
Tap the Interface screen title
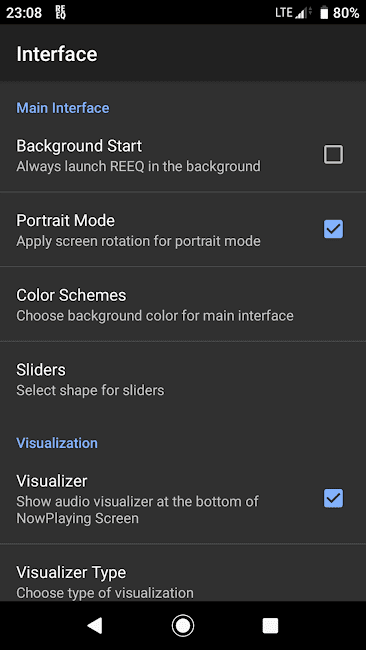tap(57, 54)
